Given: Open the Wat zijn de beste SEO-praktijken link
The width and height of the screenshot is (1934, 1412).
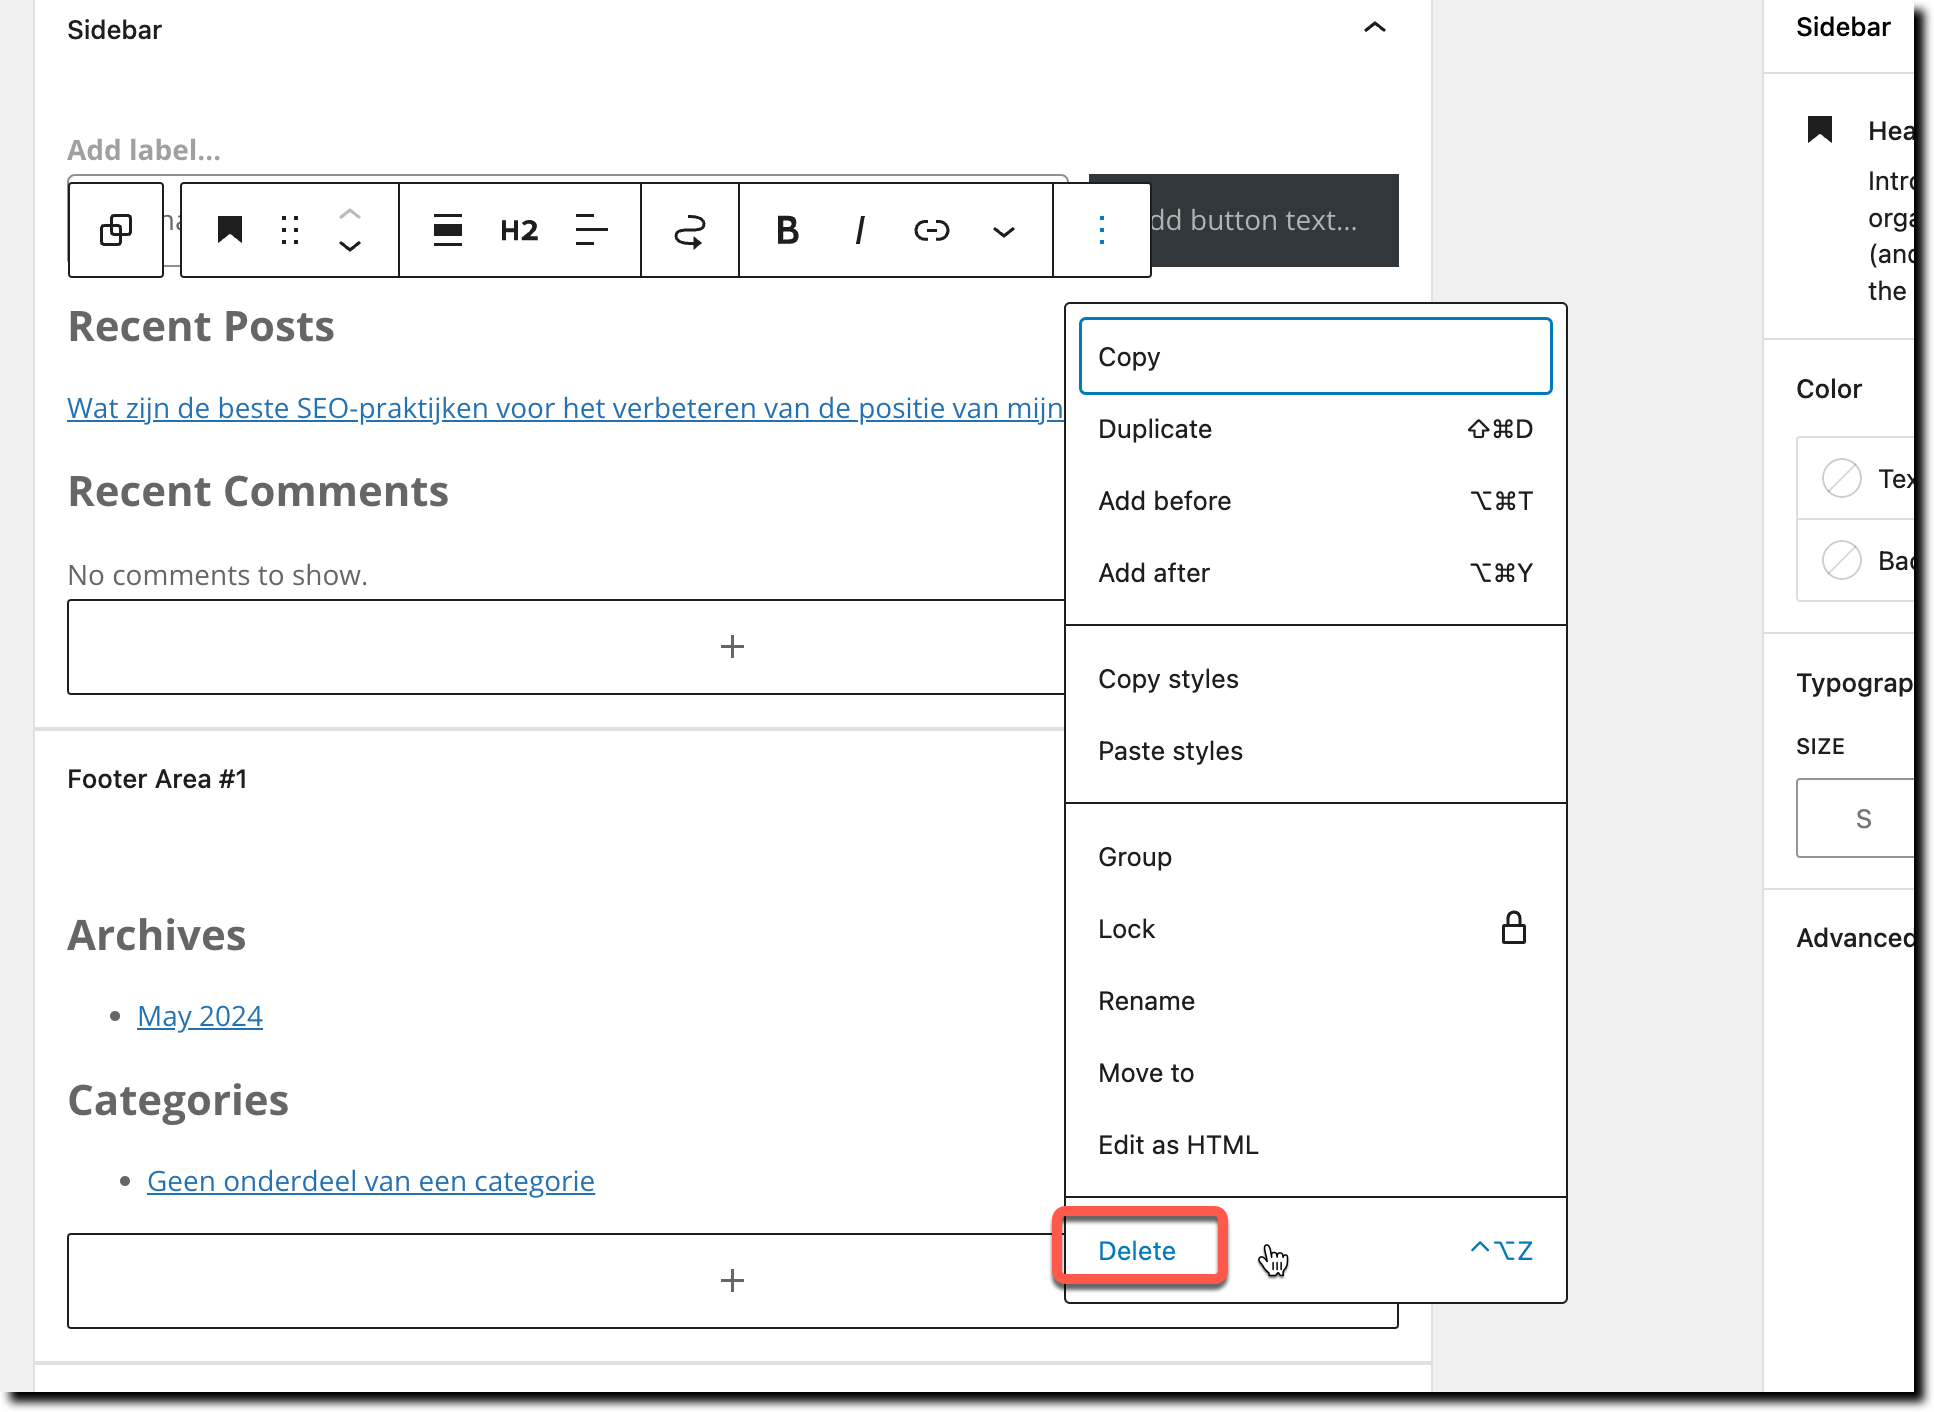Looking at the screenshot, I should [565, 408].
